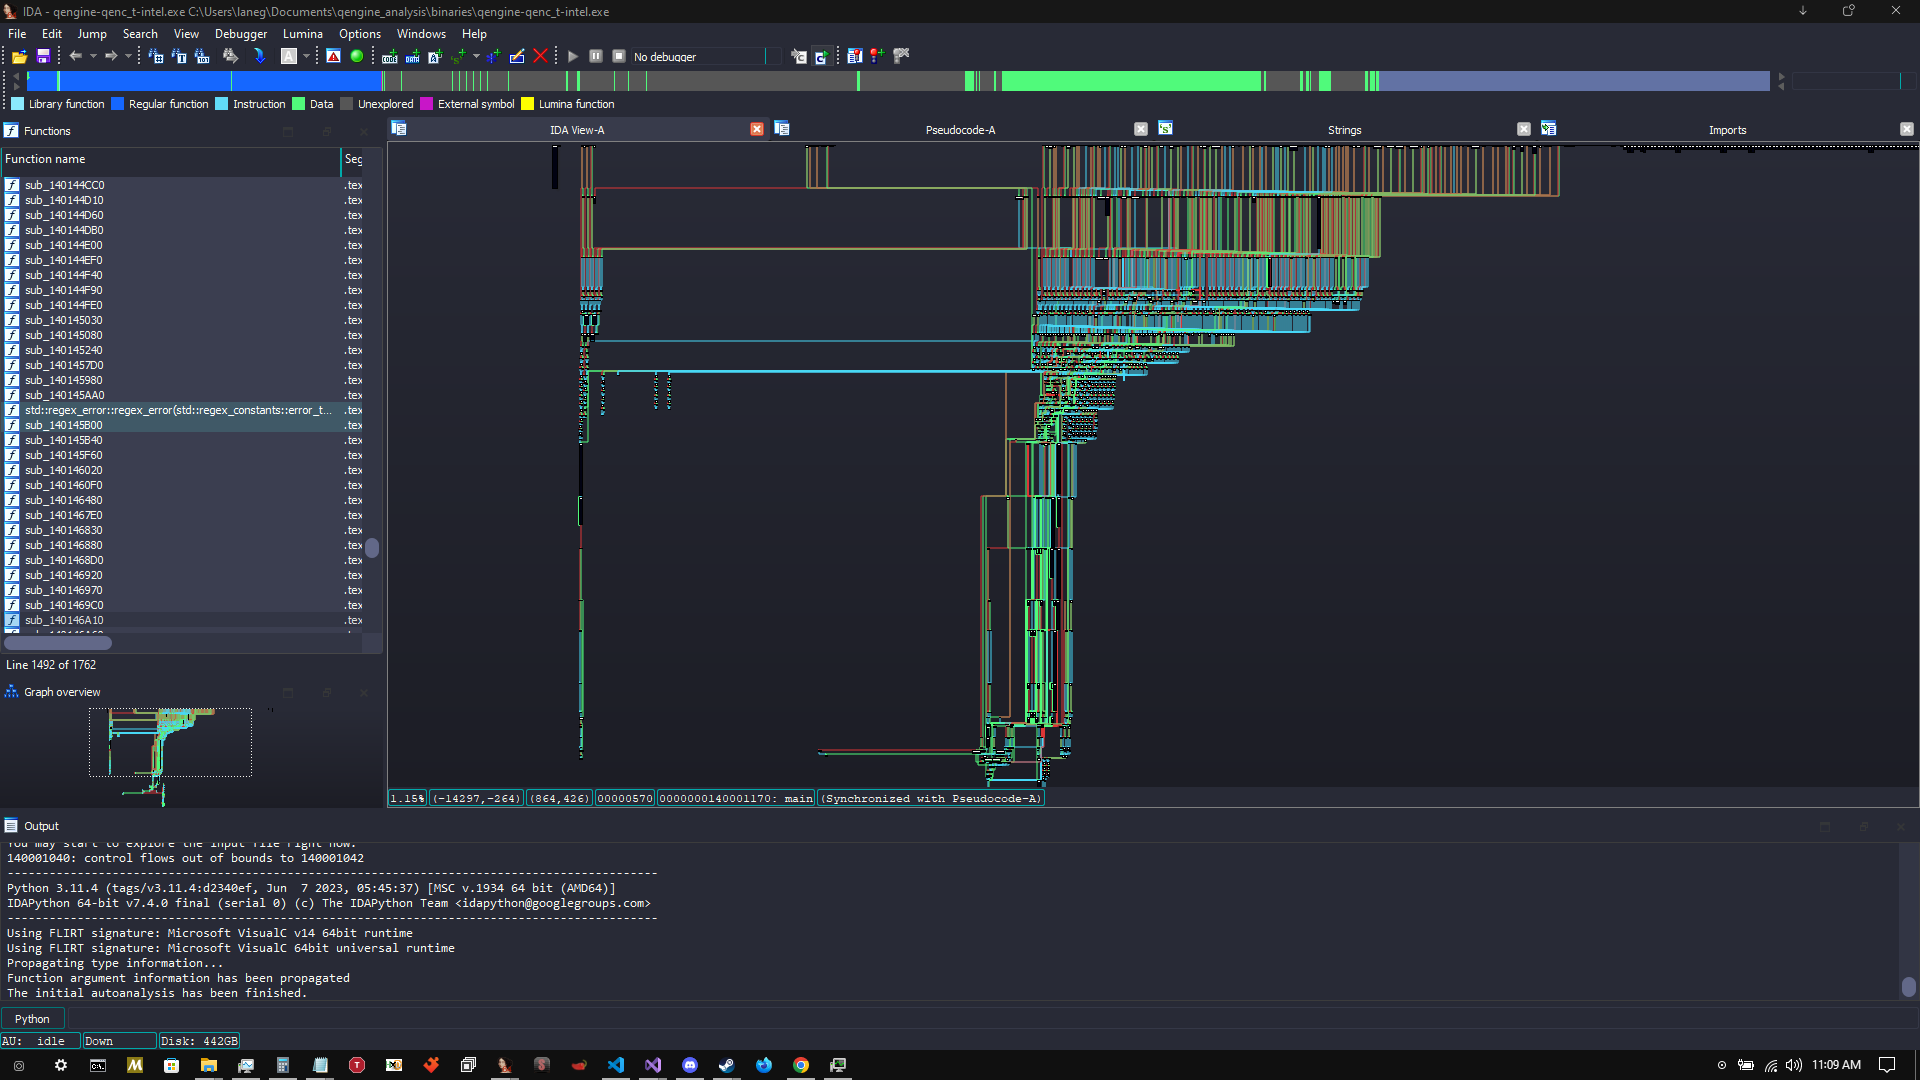Screen dimensions: 1920x1080
Task: Expand the jump forward history dropdown arrow
Action: pos(128,57)
